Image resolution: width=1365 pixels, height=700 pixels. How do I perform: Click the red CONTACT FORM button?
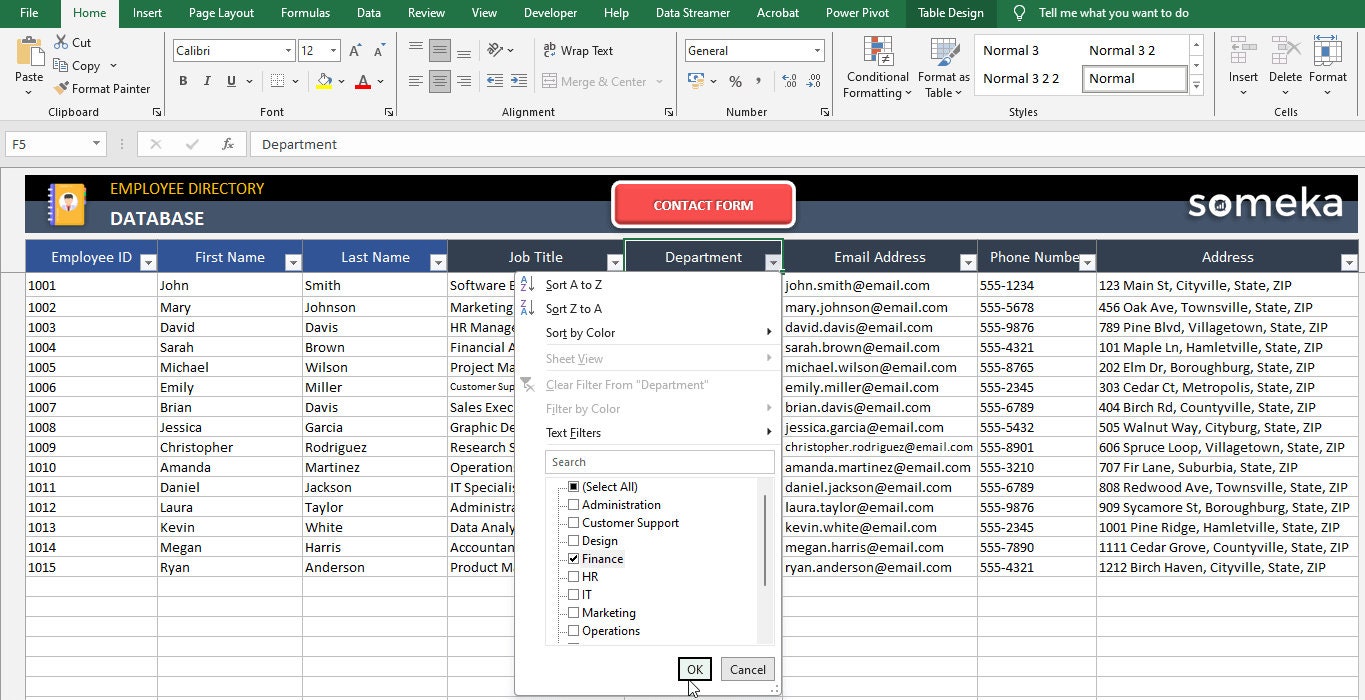click(703, 205)
